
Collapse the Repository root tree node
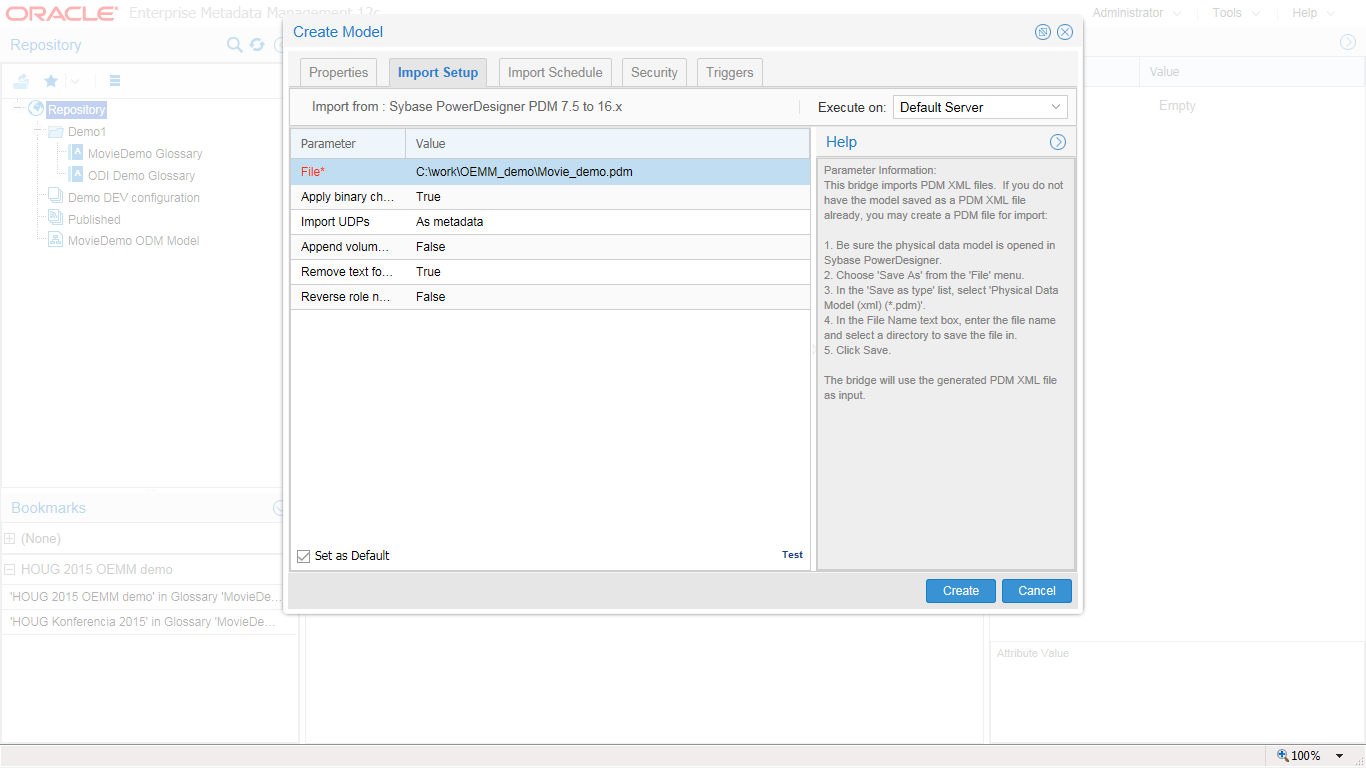[x=18, y=109]
